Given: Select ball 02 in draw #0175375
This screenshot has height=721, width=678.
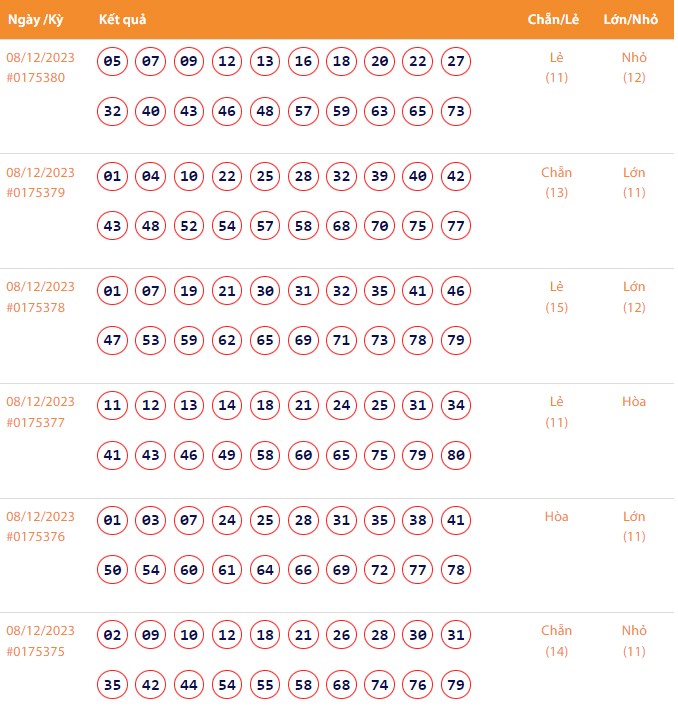Looking at the screenshot, I should pyautogui.click(x=113, y=636).
